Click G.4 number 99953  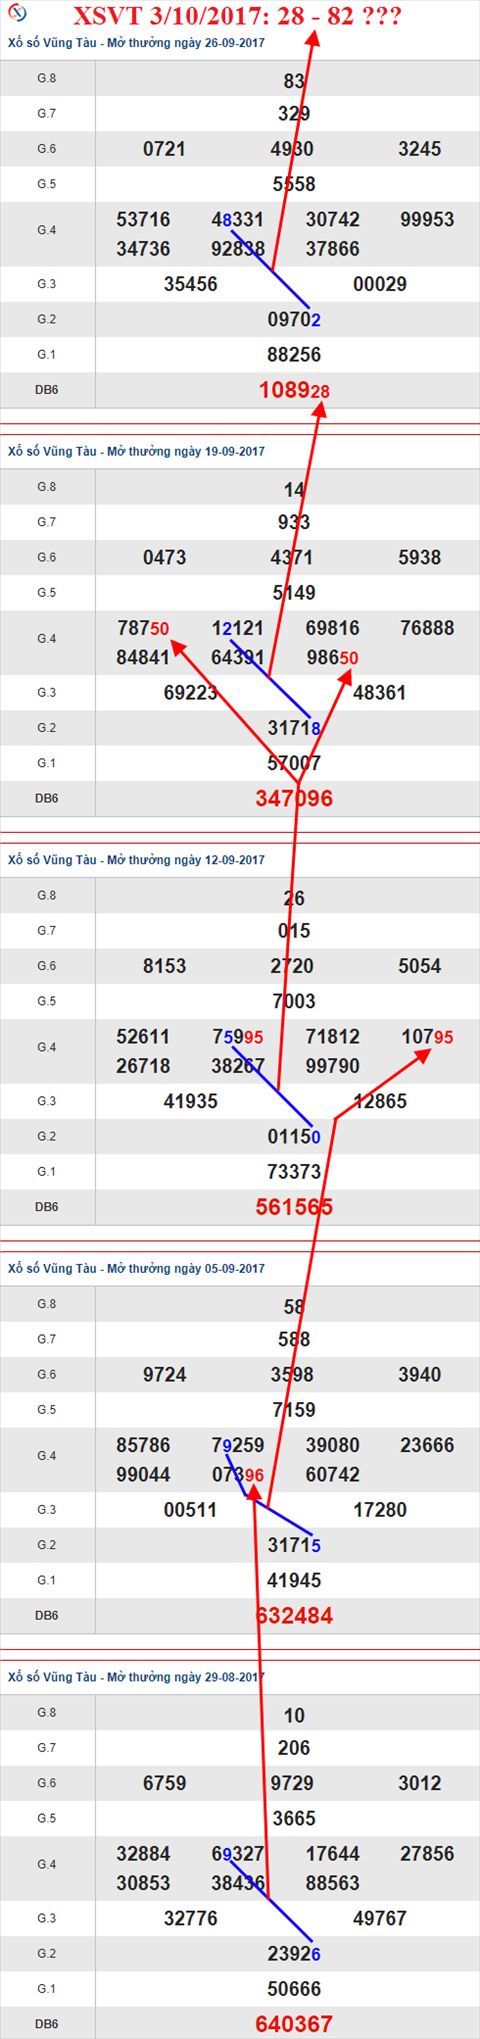[x=427, y=220]
